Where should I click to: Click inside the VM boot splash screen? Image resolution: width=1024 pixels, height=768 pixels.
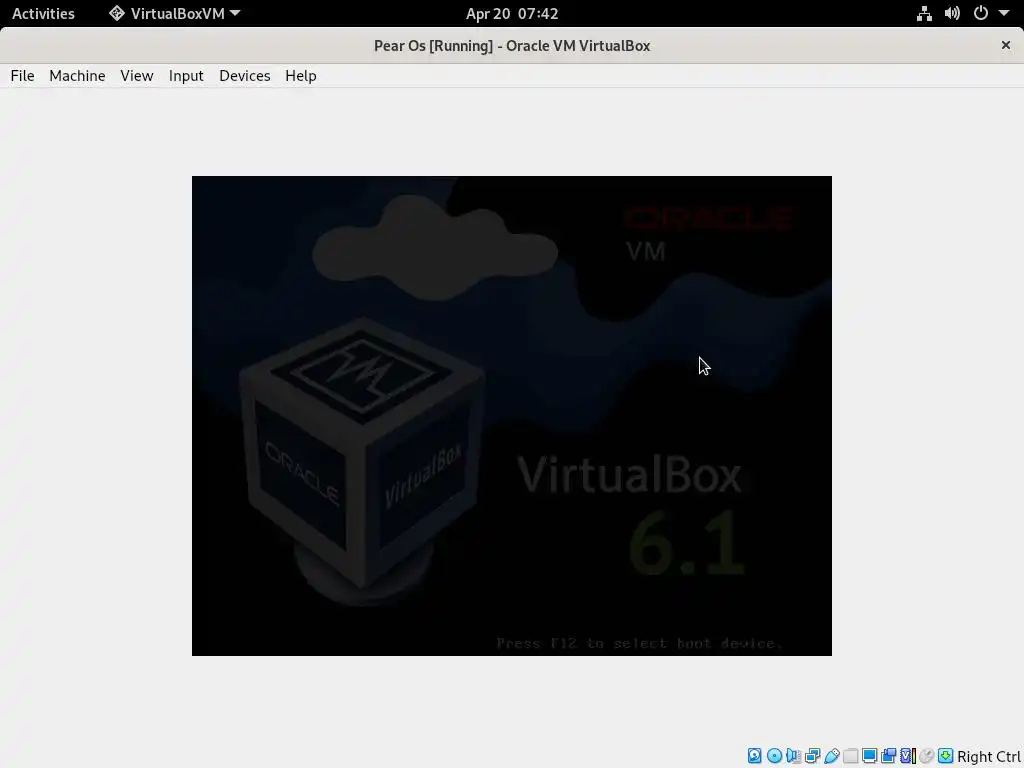pos(511,415)
